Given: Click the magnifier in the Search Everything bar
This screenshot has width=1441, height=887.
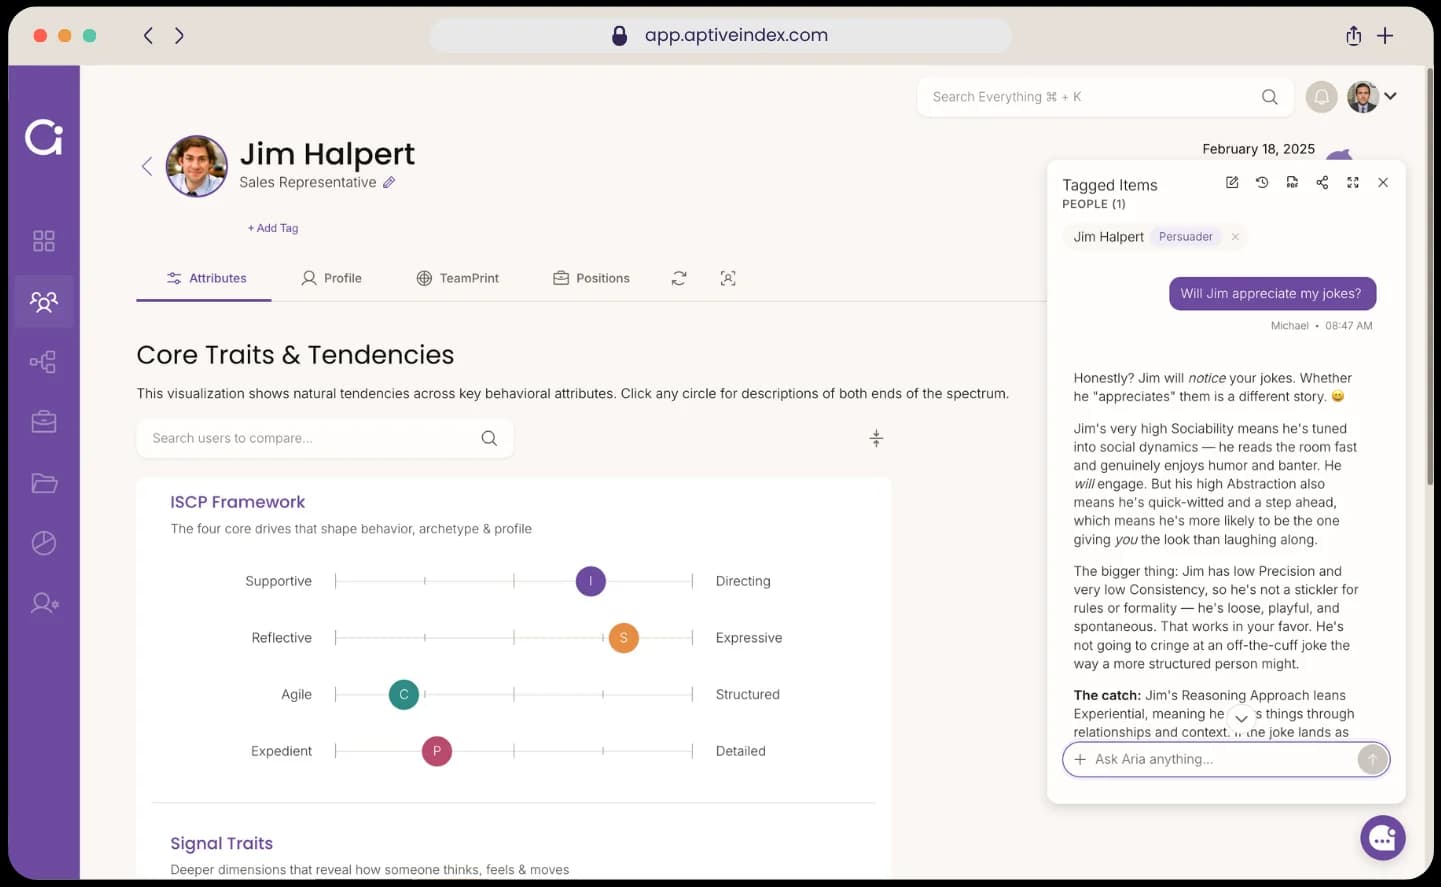Looking at the screenshot, I should pyautogui.click(x=1270, y=97).
